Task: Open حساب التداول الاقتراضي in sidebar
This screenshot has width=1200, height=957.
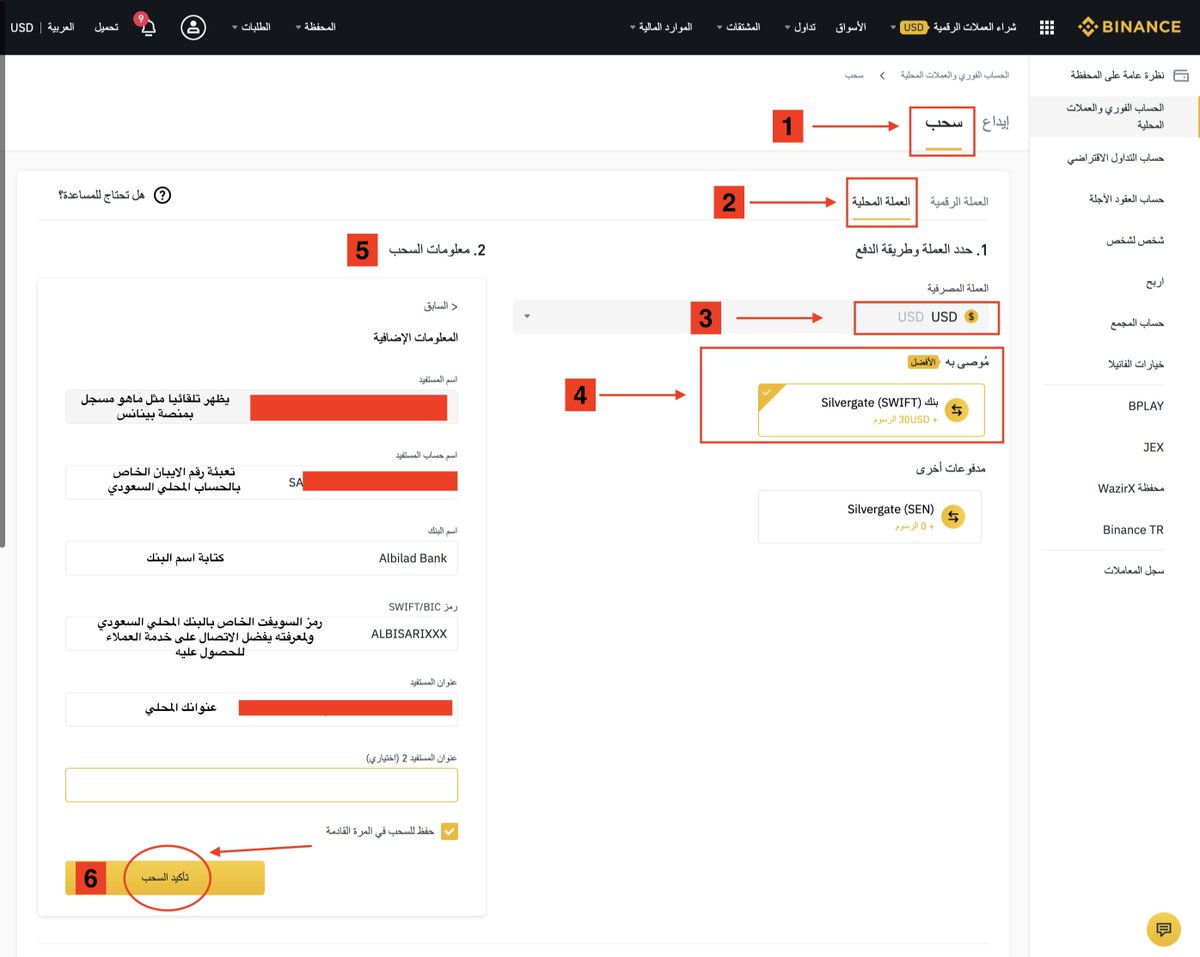Action: pos(1115,158)
